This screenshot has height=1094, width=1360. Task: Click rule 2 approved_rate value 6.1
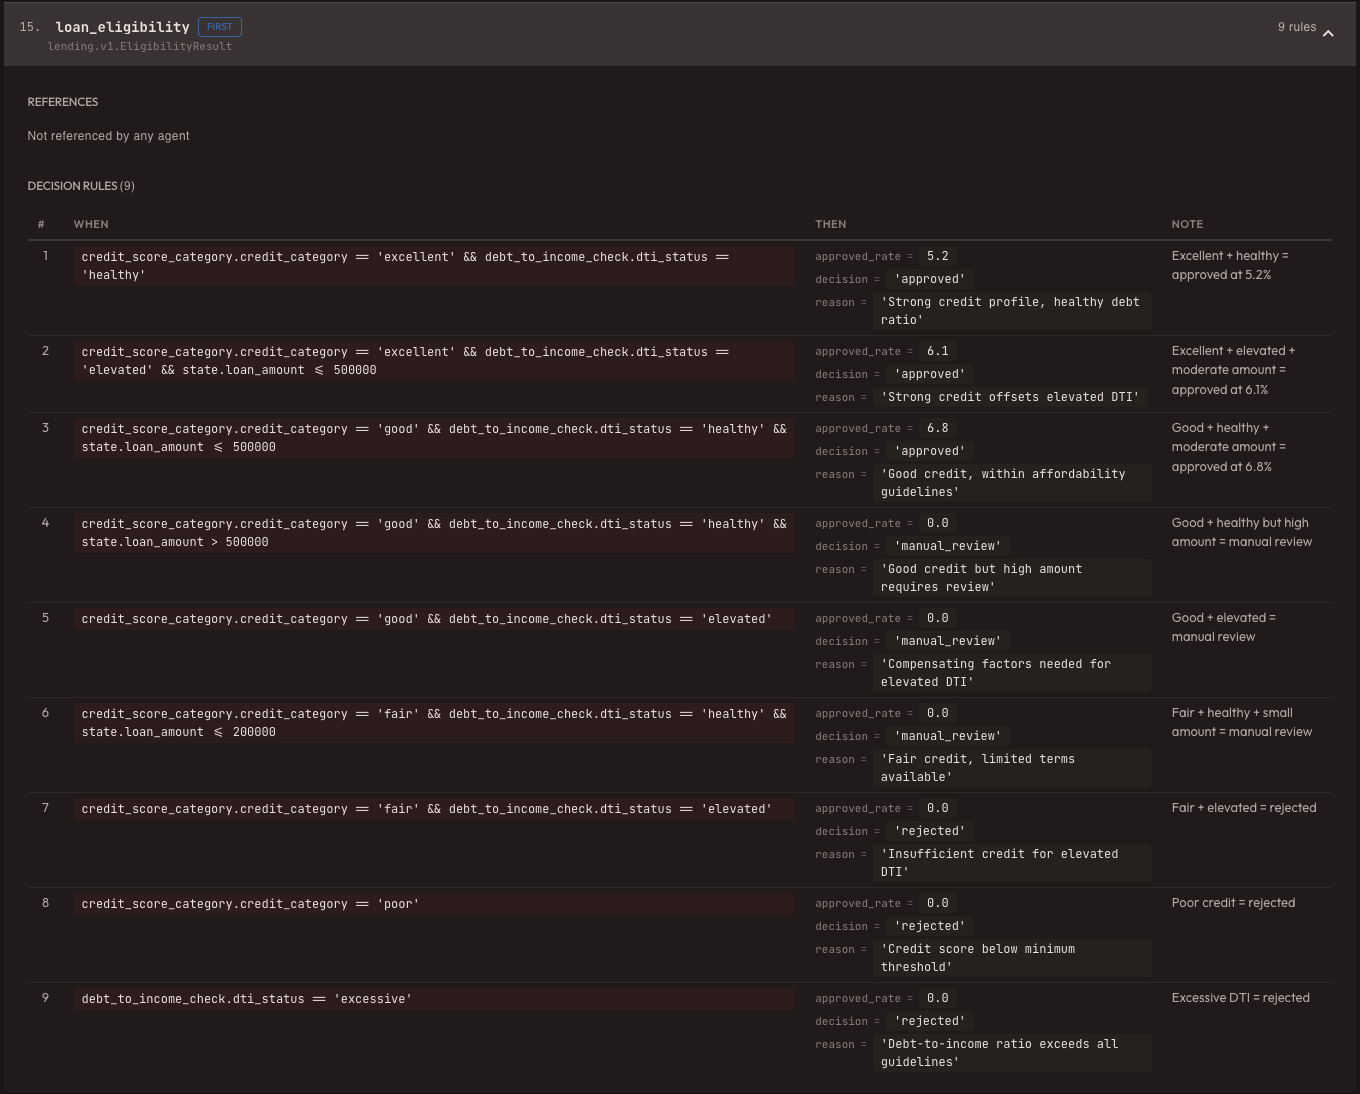click(937, 351)
